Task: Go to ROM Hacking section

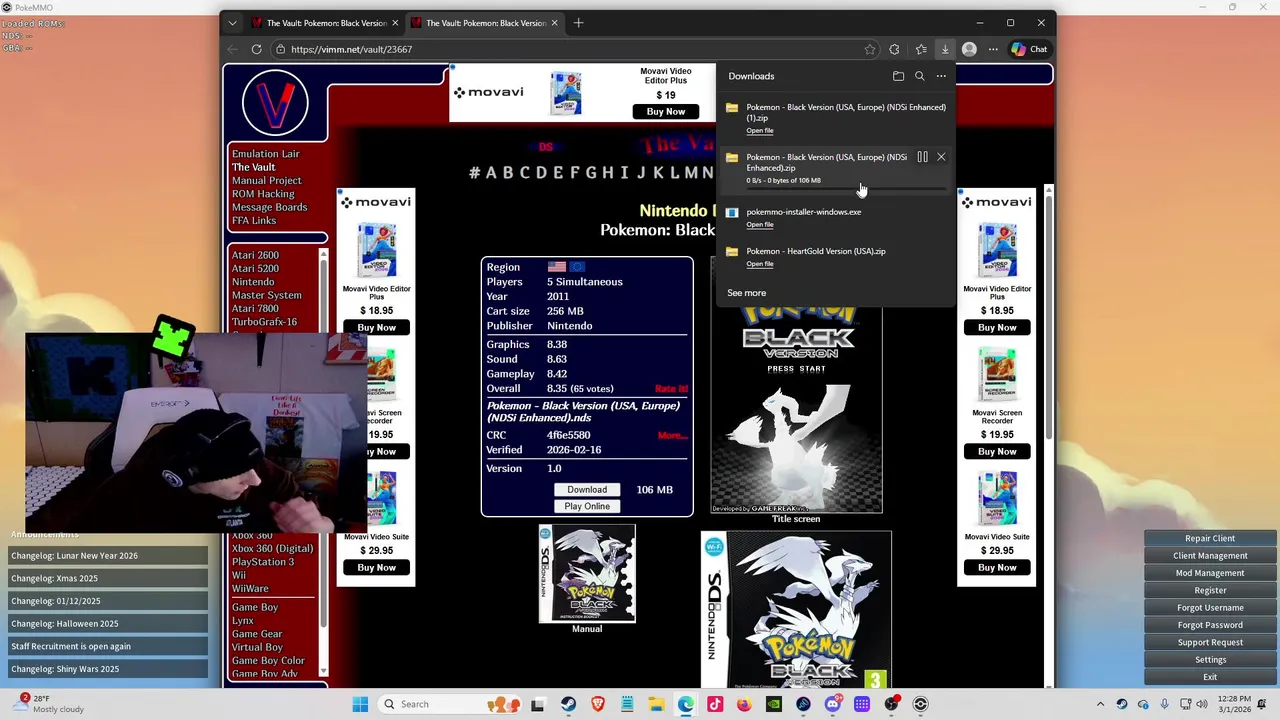Action: click(263, 194)
